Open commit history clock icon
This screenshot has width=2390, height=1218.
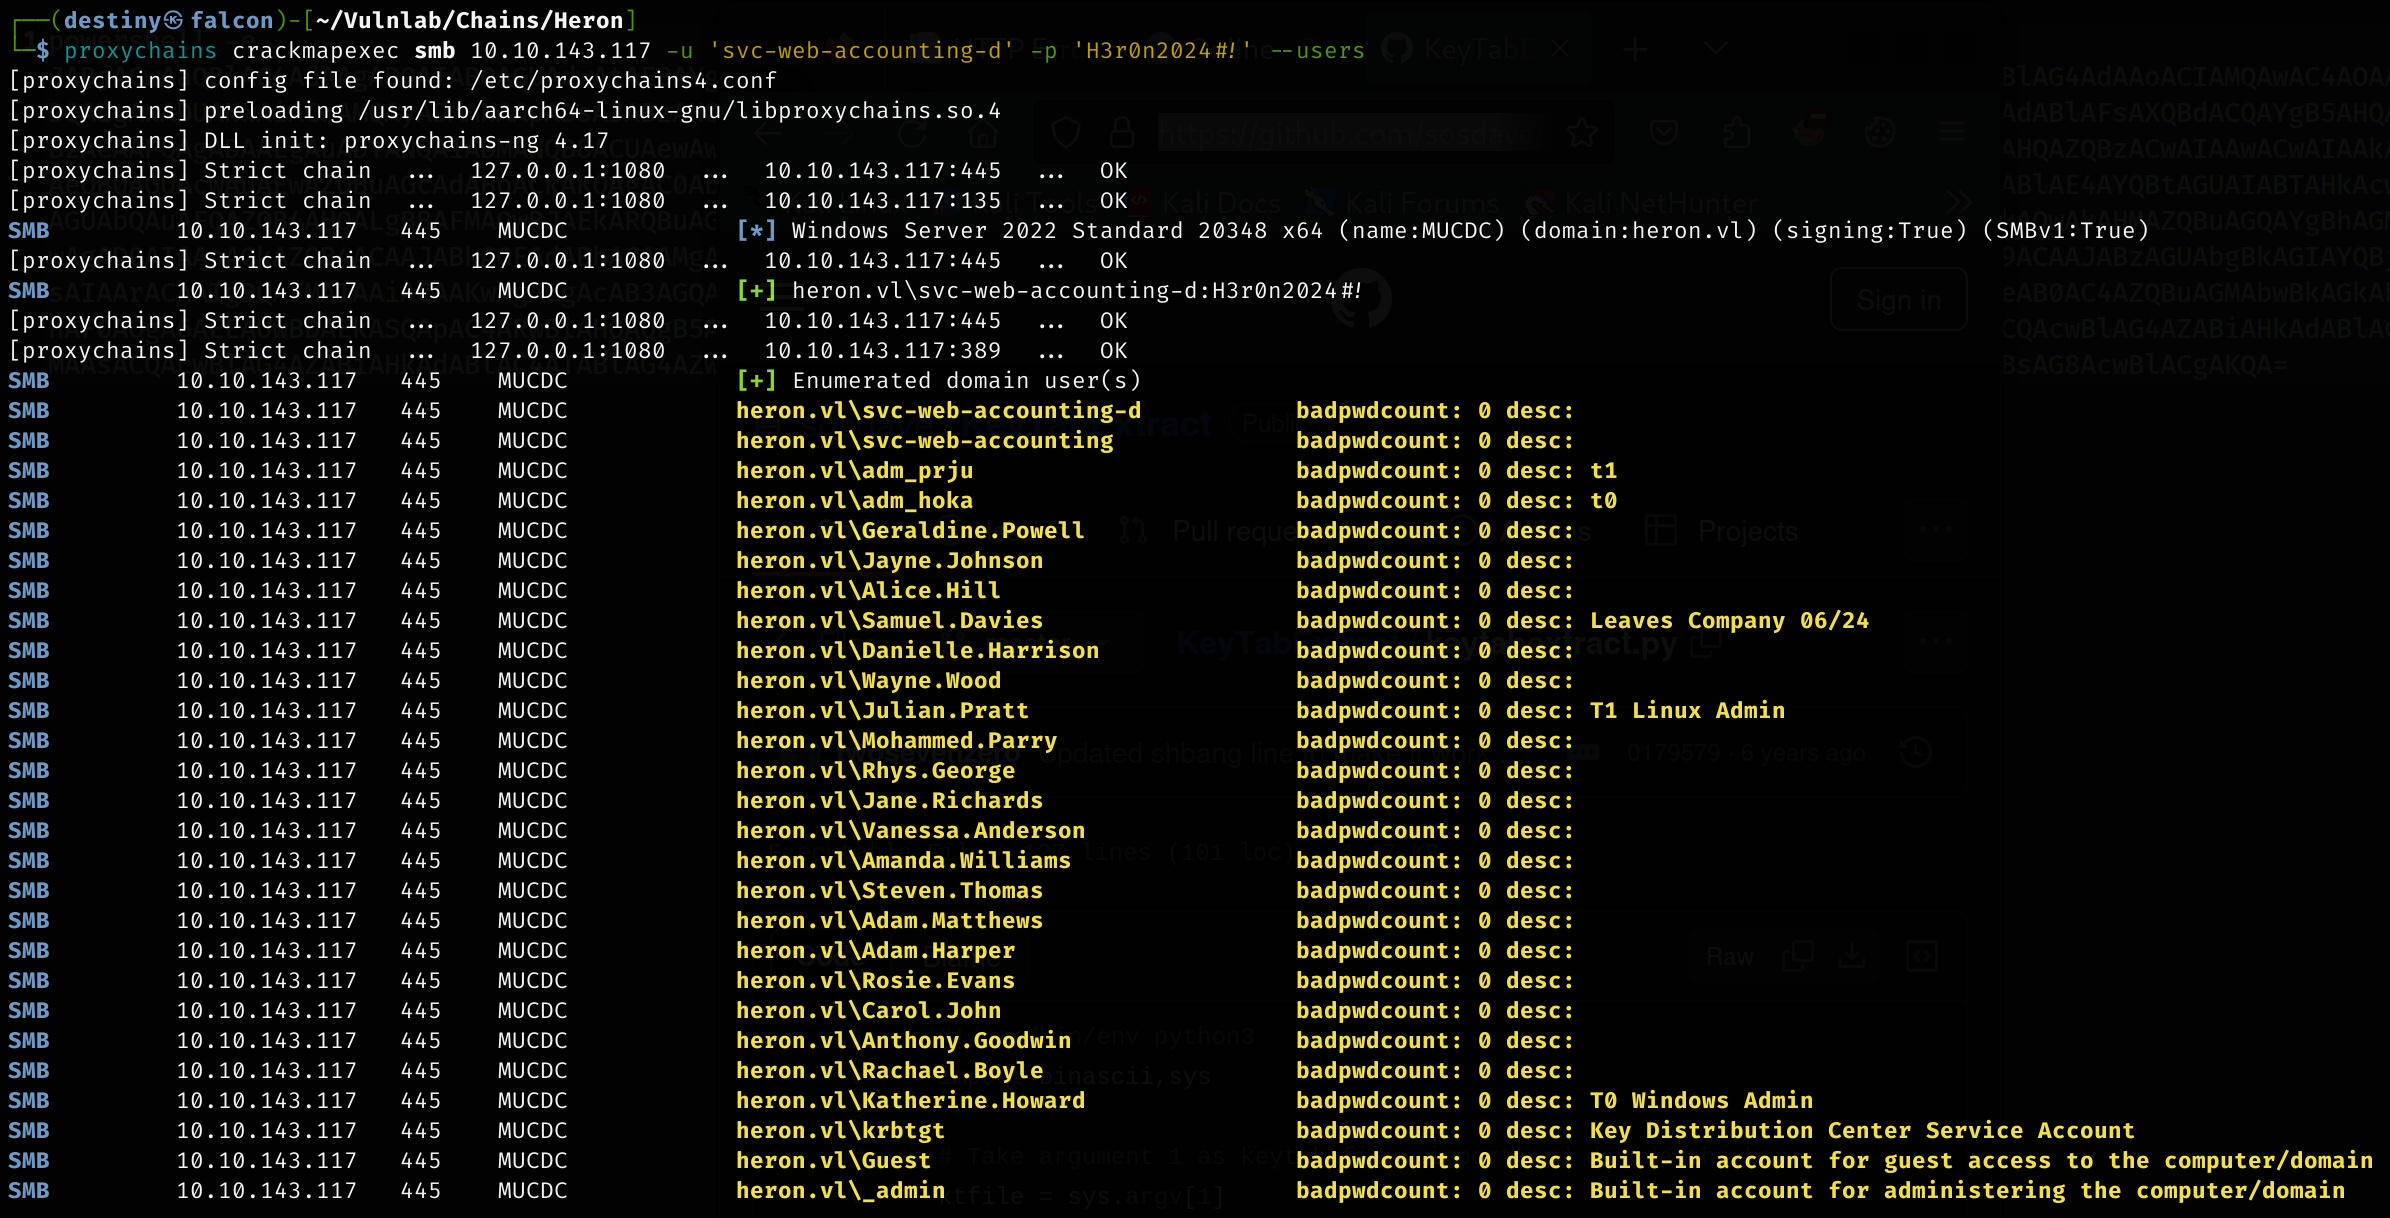(x=1915, y=752)
